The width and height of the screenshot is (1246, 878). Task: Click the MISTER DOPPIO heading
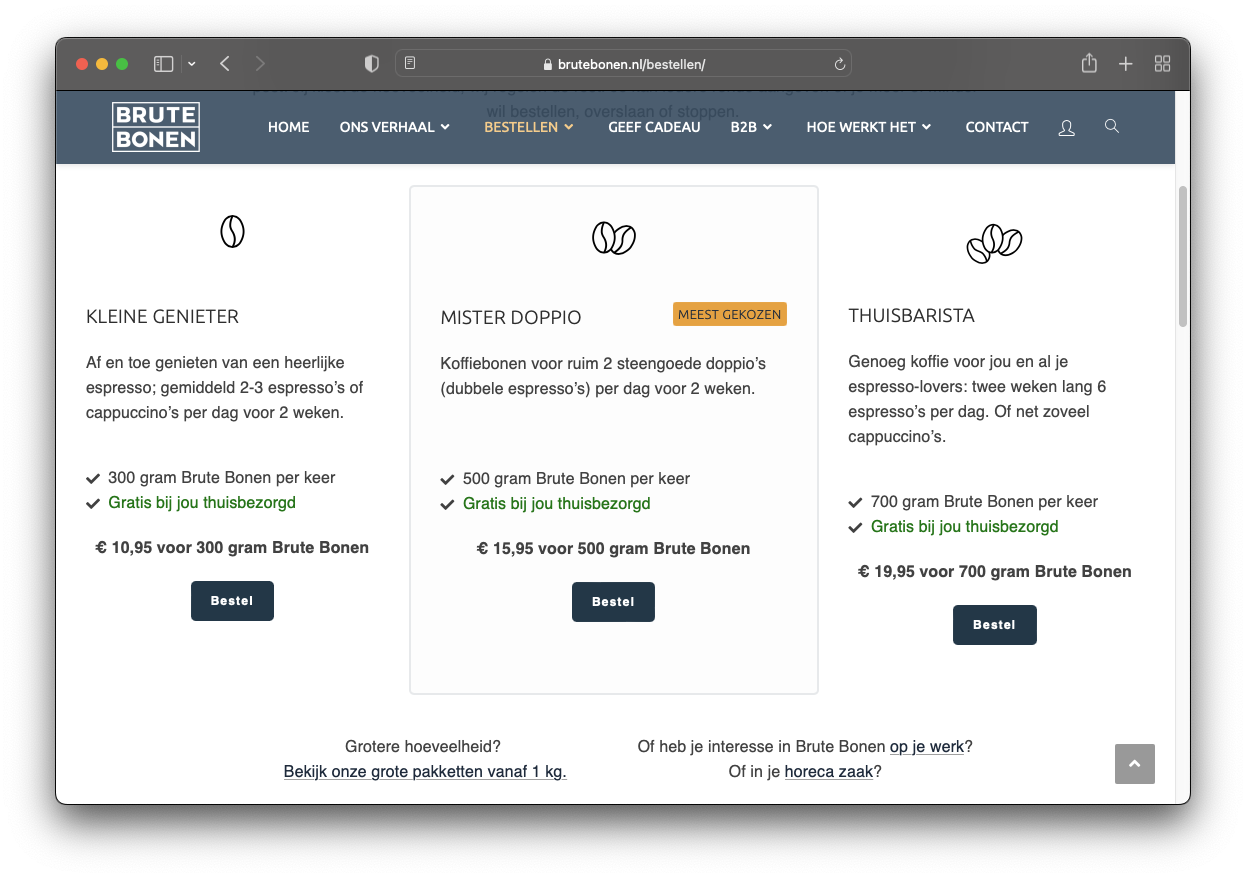pyautogui.click(x=510, y=318)
